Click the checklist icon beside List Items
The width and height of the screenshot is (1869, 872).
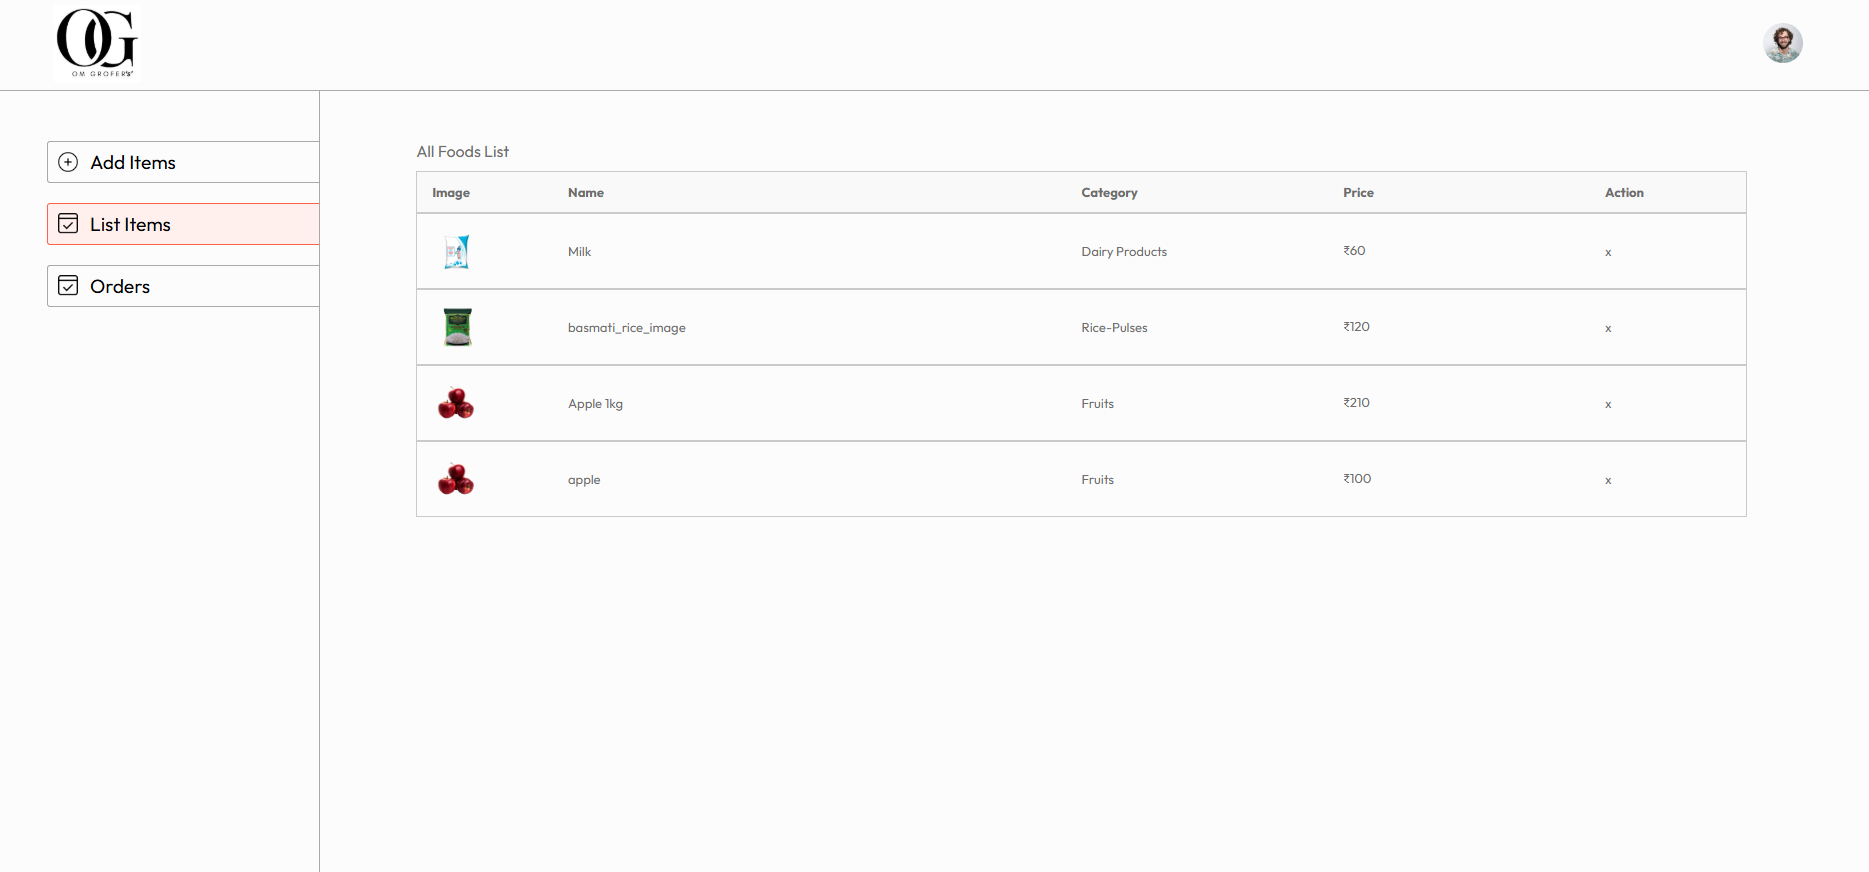68,224
